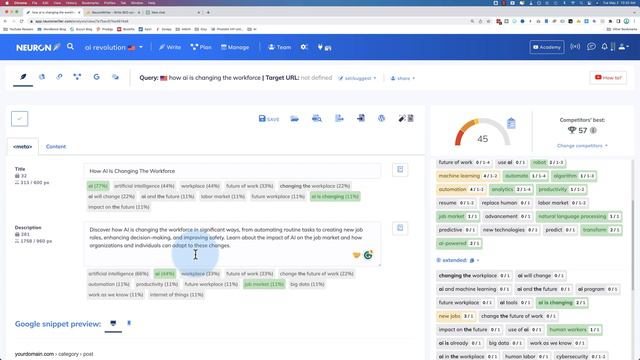
Task: Click the WordPress icon
Action: 381,118
